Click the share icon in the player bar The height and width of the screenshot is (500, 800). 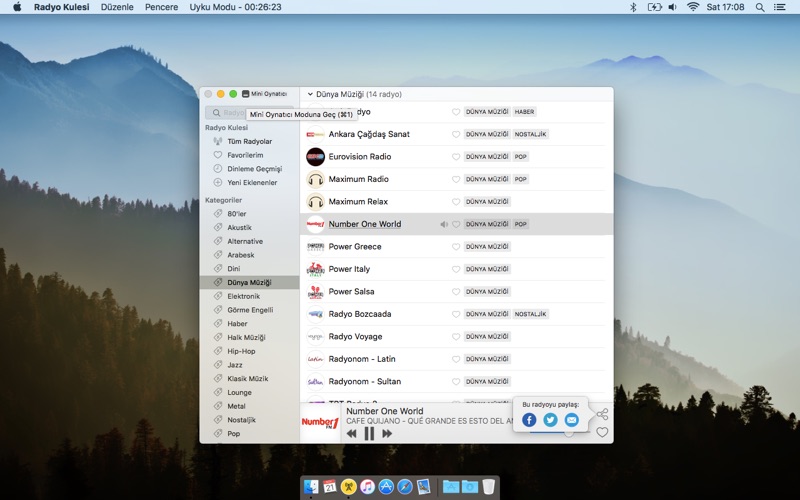(602, 414)
